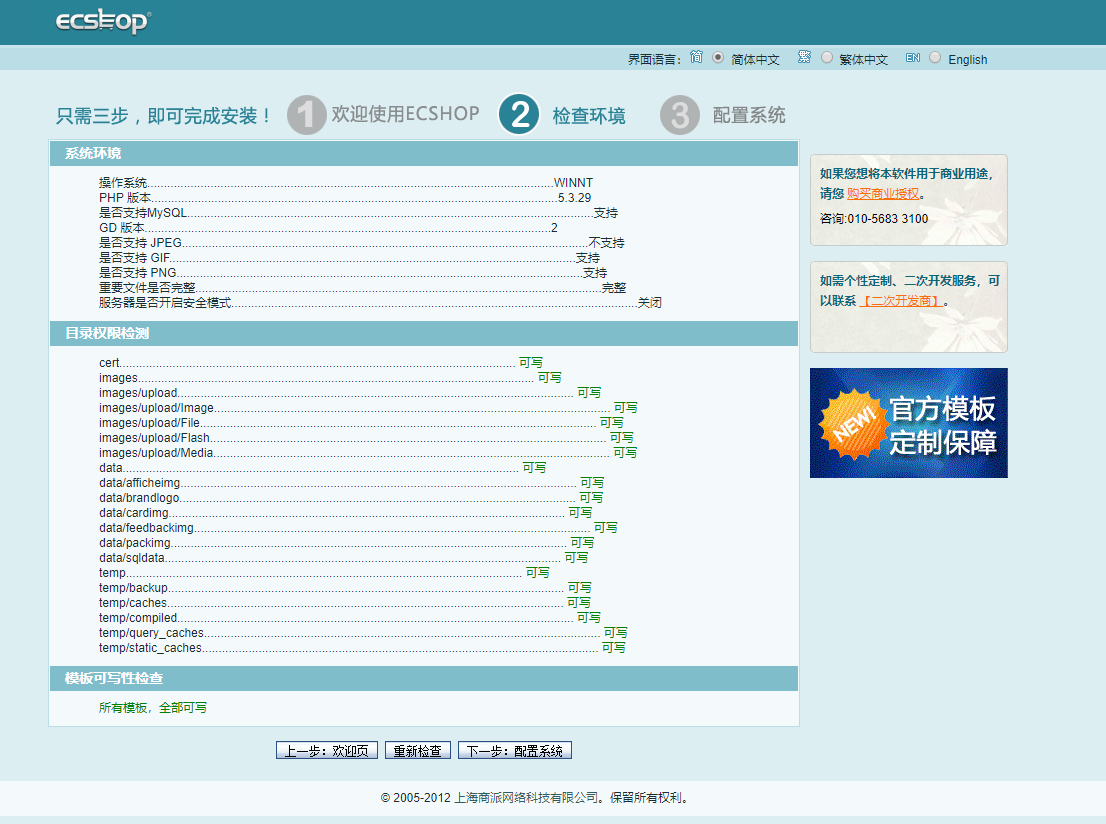The width and height of the screenshot is (1106, 824).
Task: Click 系统环境 section header
Action: (424, 153)
